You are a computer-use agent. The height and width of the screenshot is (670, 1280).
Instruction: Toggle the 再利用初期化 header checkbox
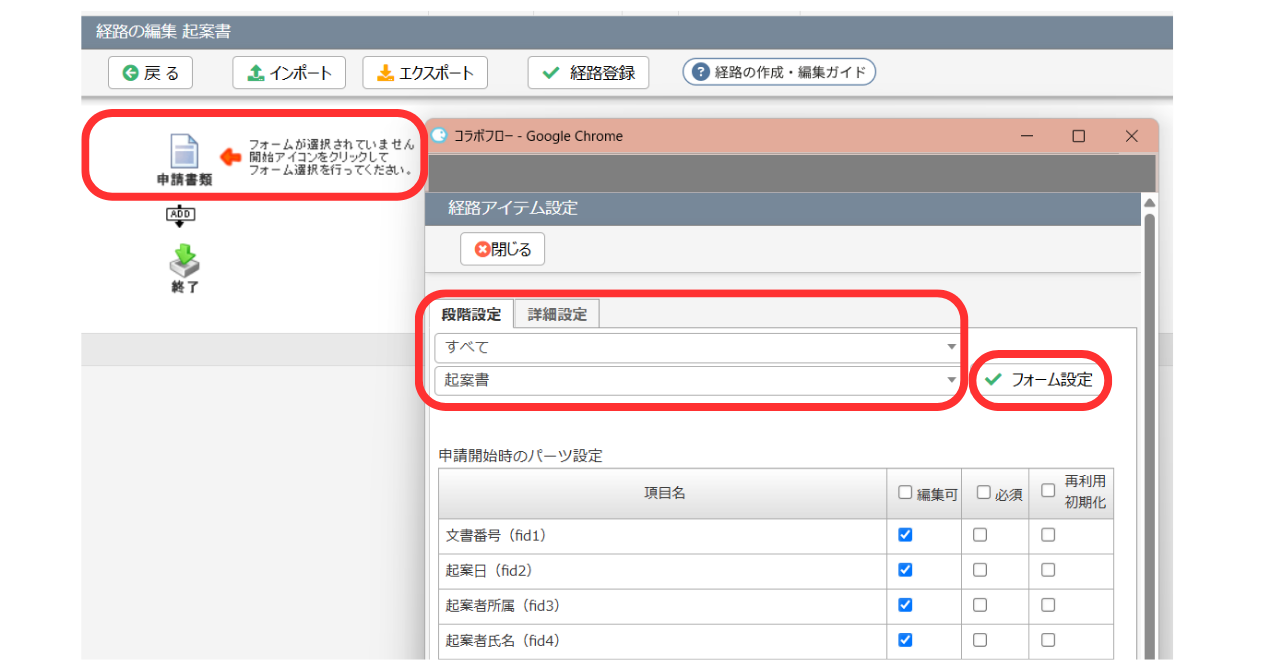point(1048,491)
